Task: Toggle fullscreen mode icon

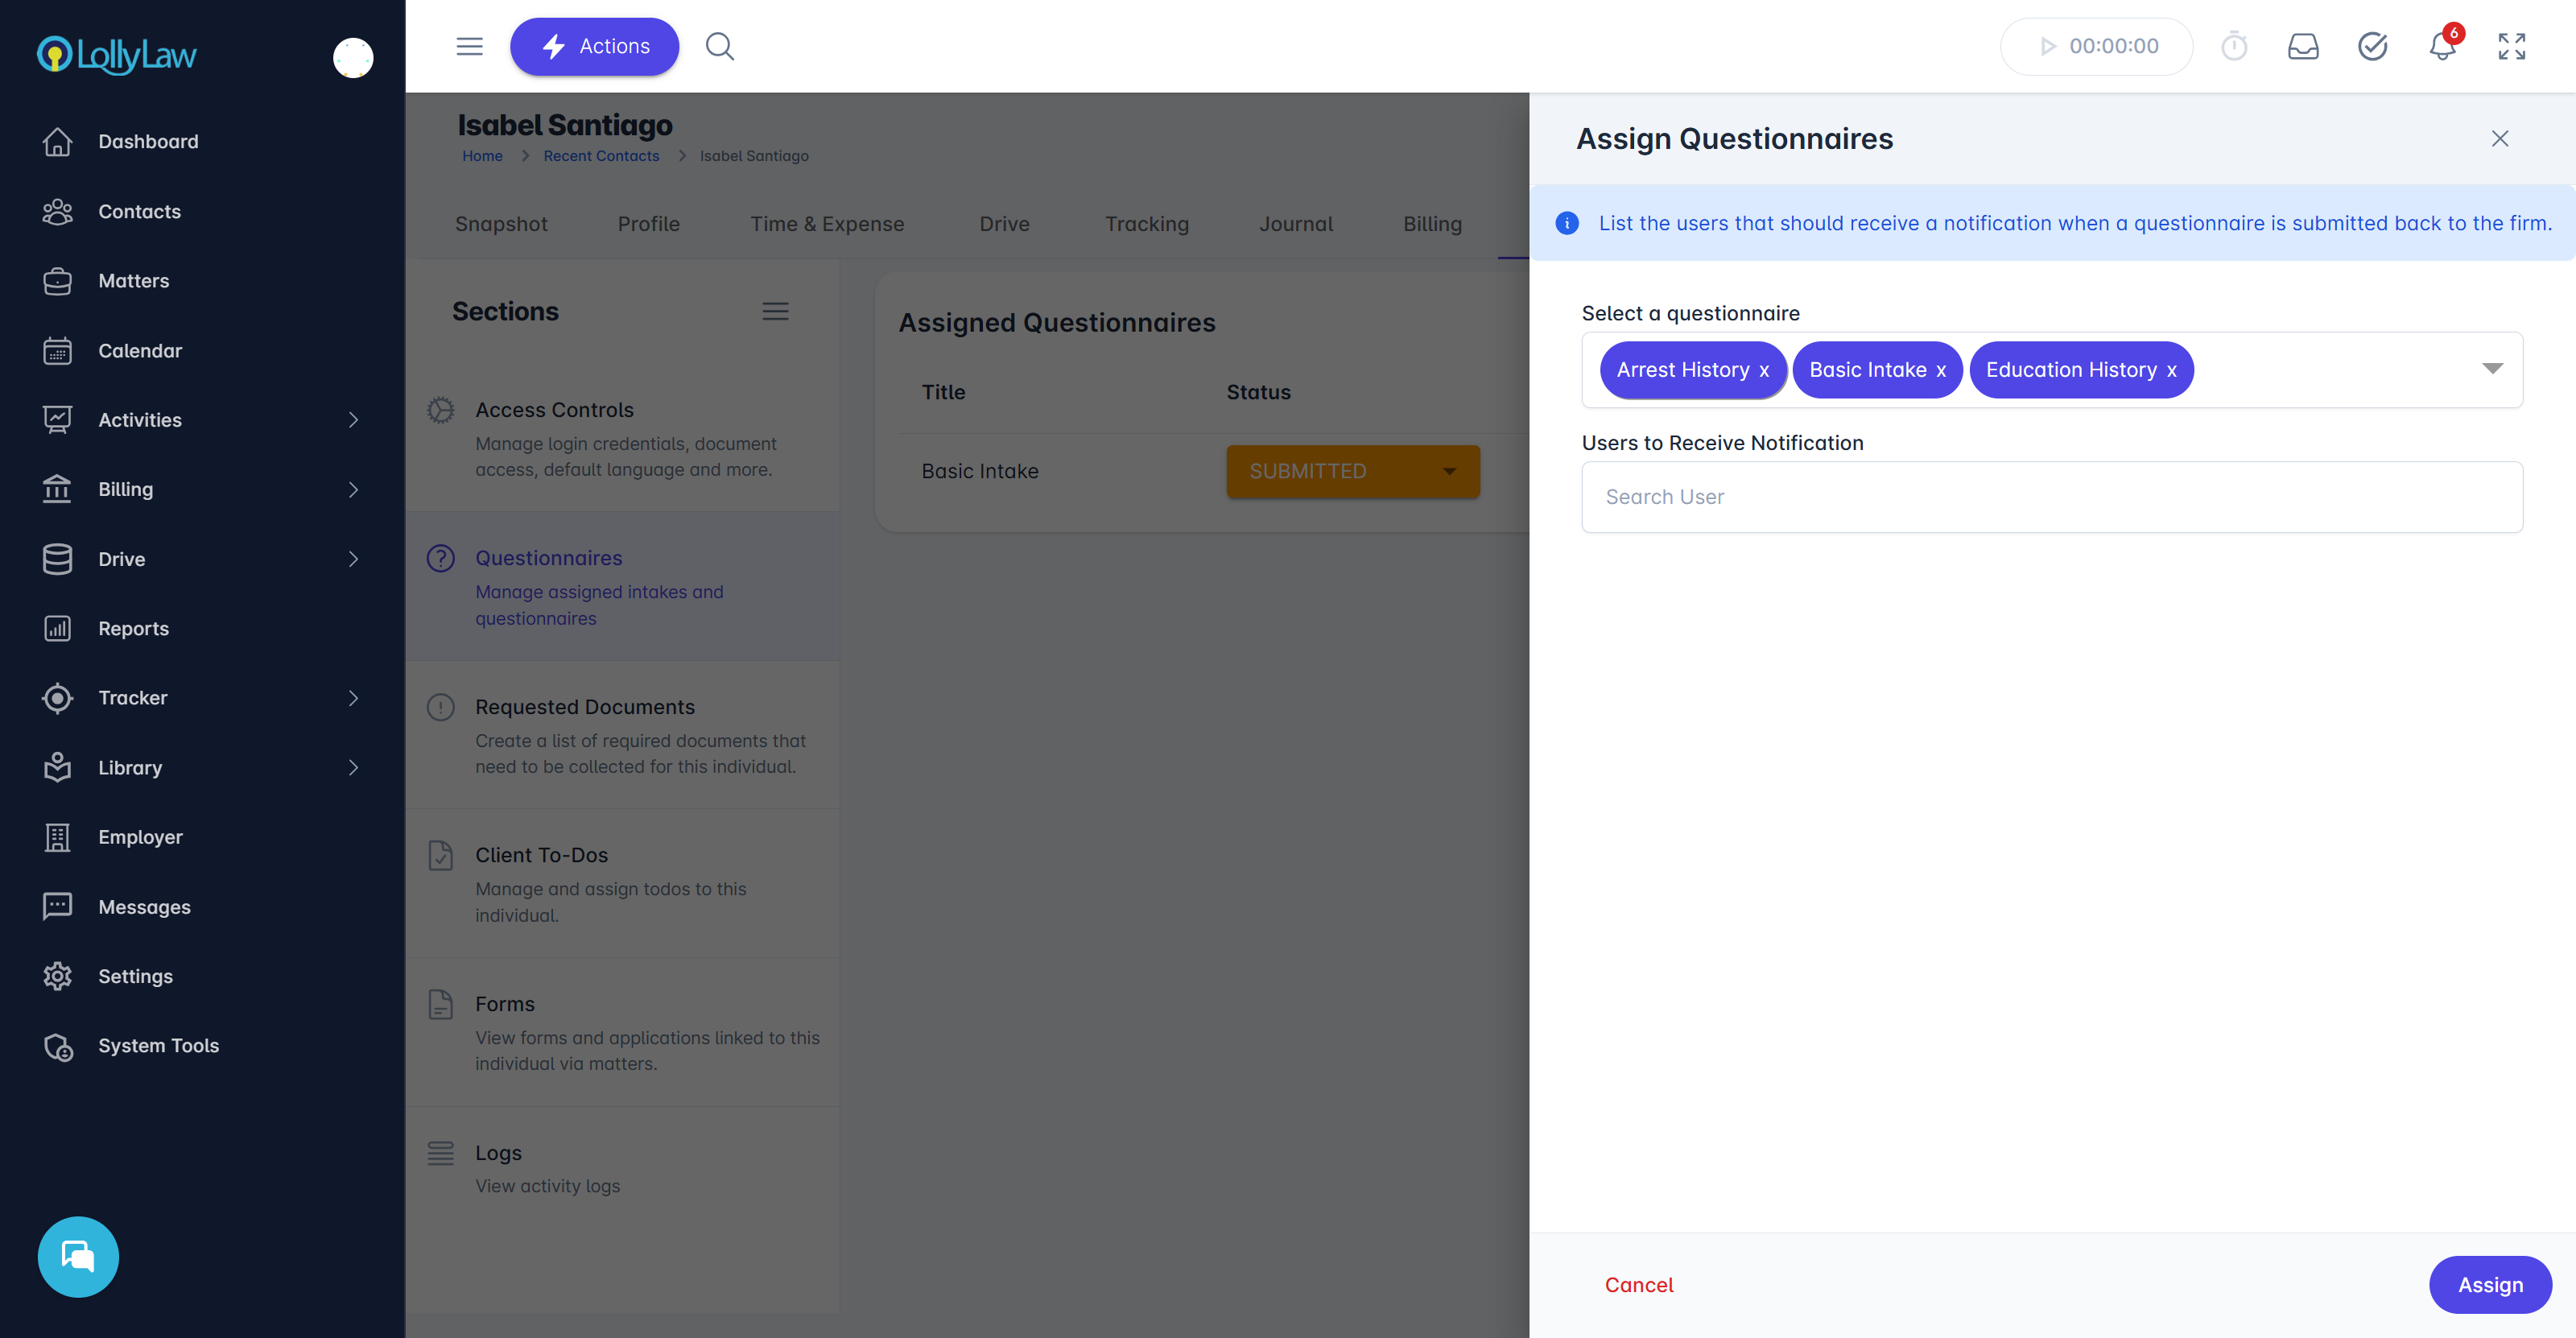Action: (2511, 47)
